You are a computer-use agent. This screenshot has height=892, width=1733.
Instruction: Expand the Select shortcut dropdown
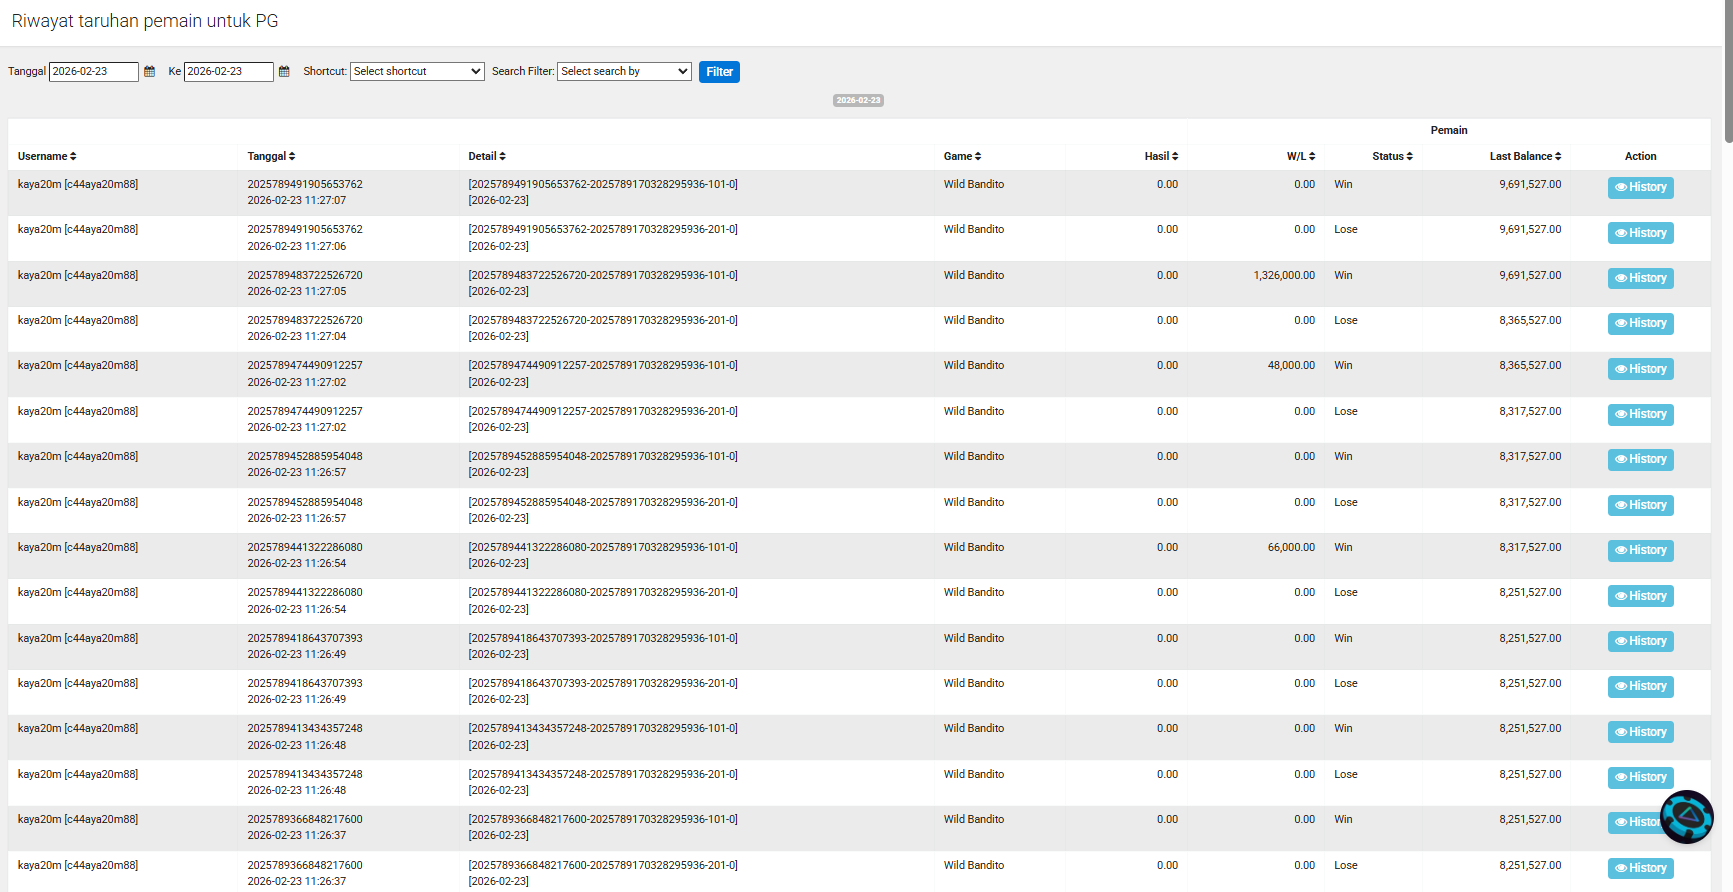click(417, 72)
